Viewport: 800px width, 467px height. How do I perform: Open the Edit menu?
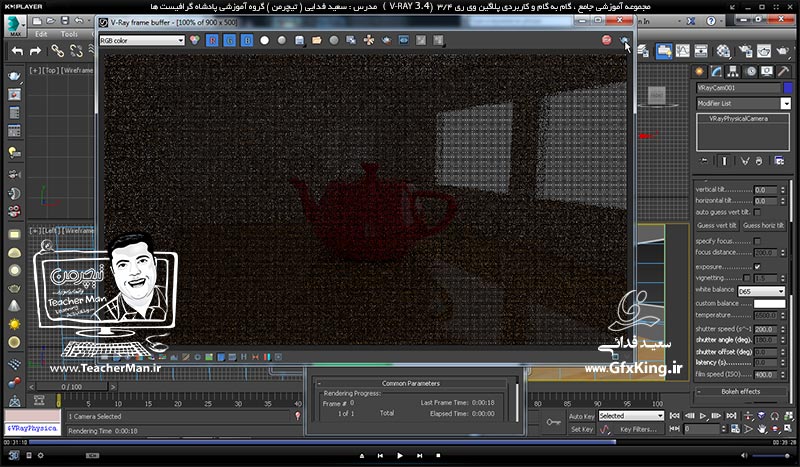pos(41,34)
